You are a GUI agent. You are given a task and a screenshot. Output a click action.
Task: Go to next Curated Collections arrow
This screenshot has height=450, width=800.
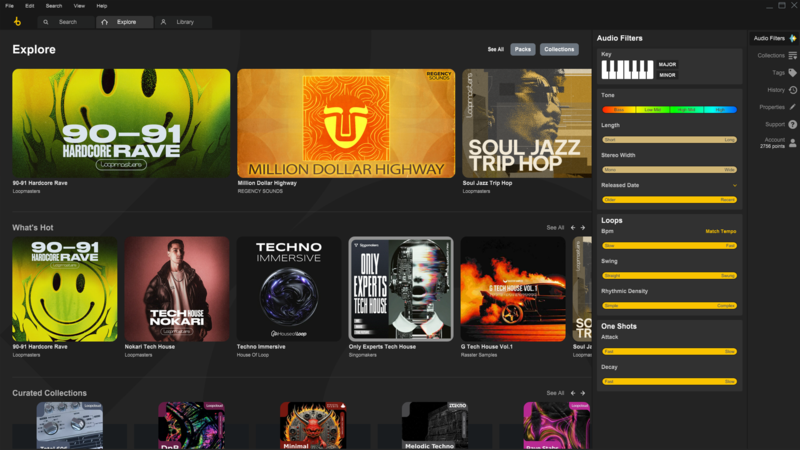tap(583, 393)
